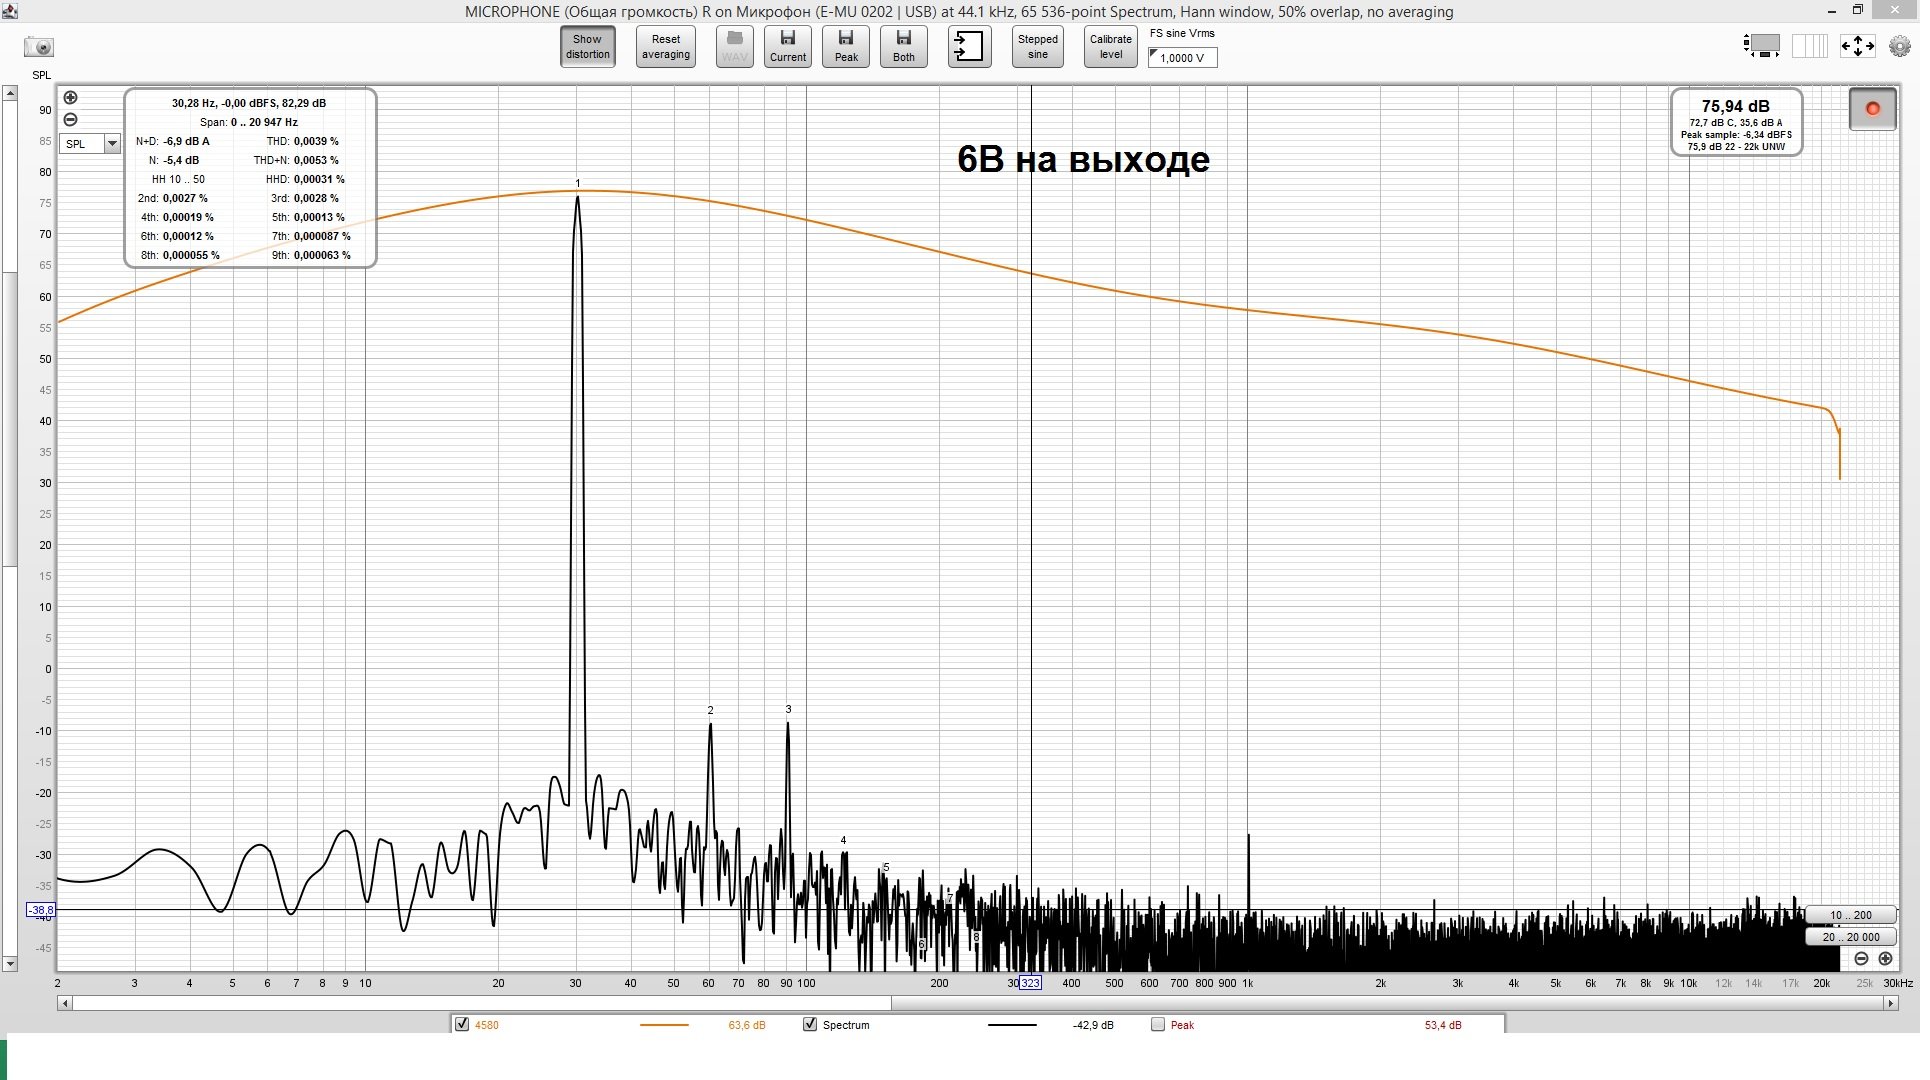Uncheck the 4580 trace checkbox

pos(462,1025)
